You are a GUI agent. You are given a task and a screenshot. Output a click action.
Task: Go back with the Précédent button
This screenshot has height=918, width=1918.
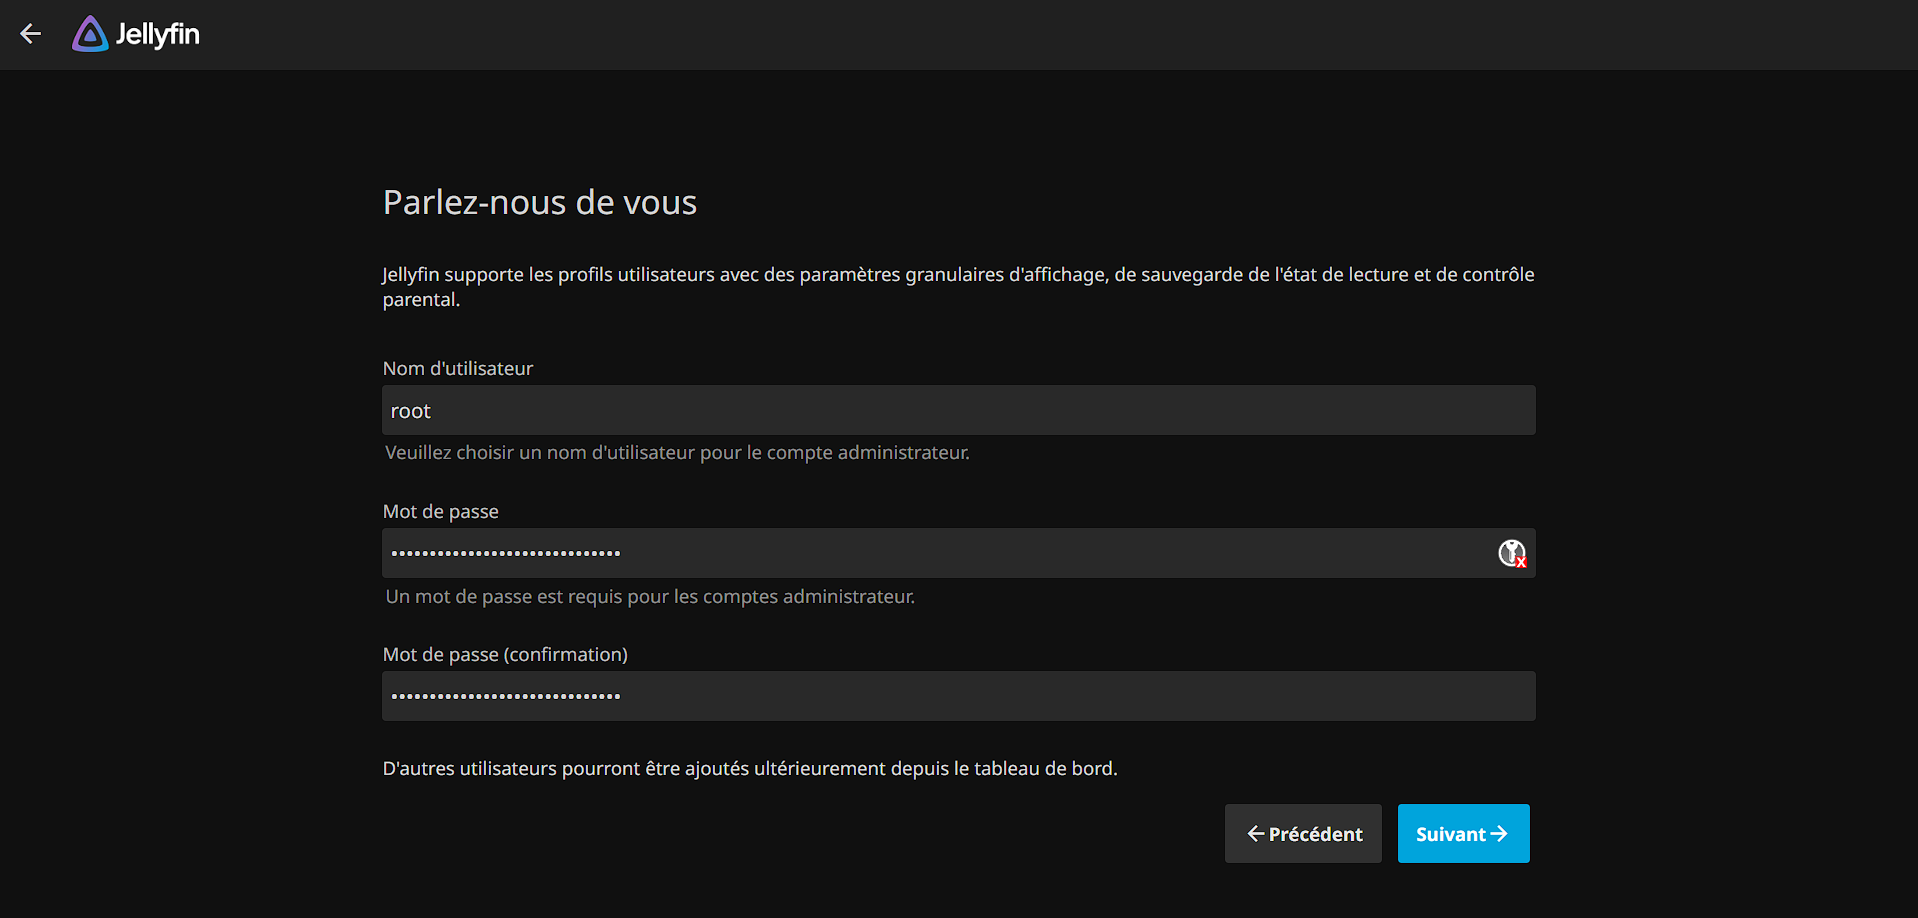[x=1303, y=834]
